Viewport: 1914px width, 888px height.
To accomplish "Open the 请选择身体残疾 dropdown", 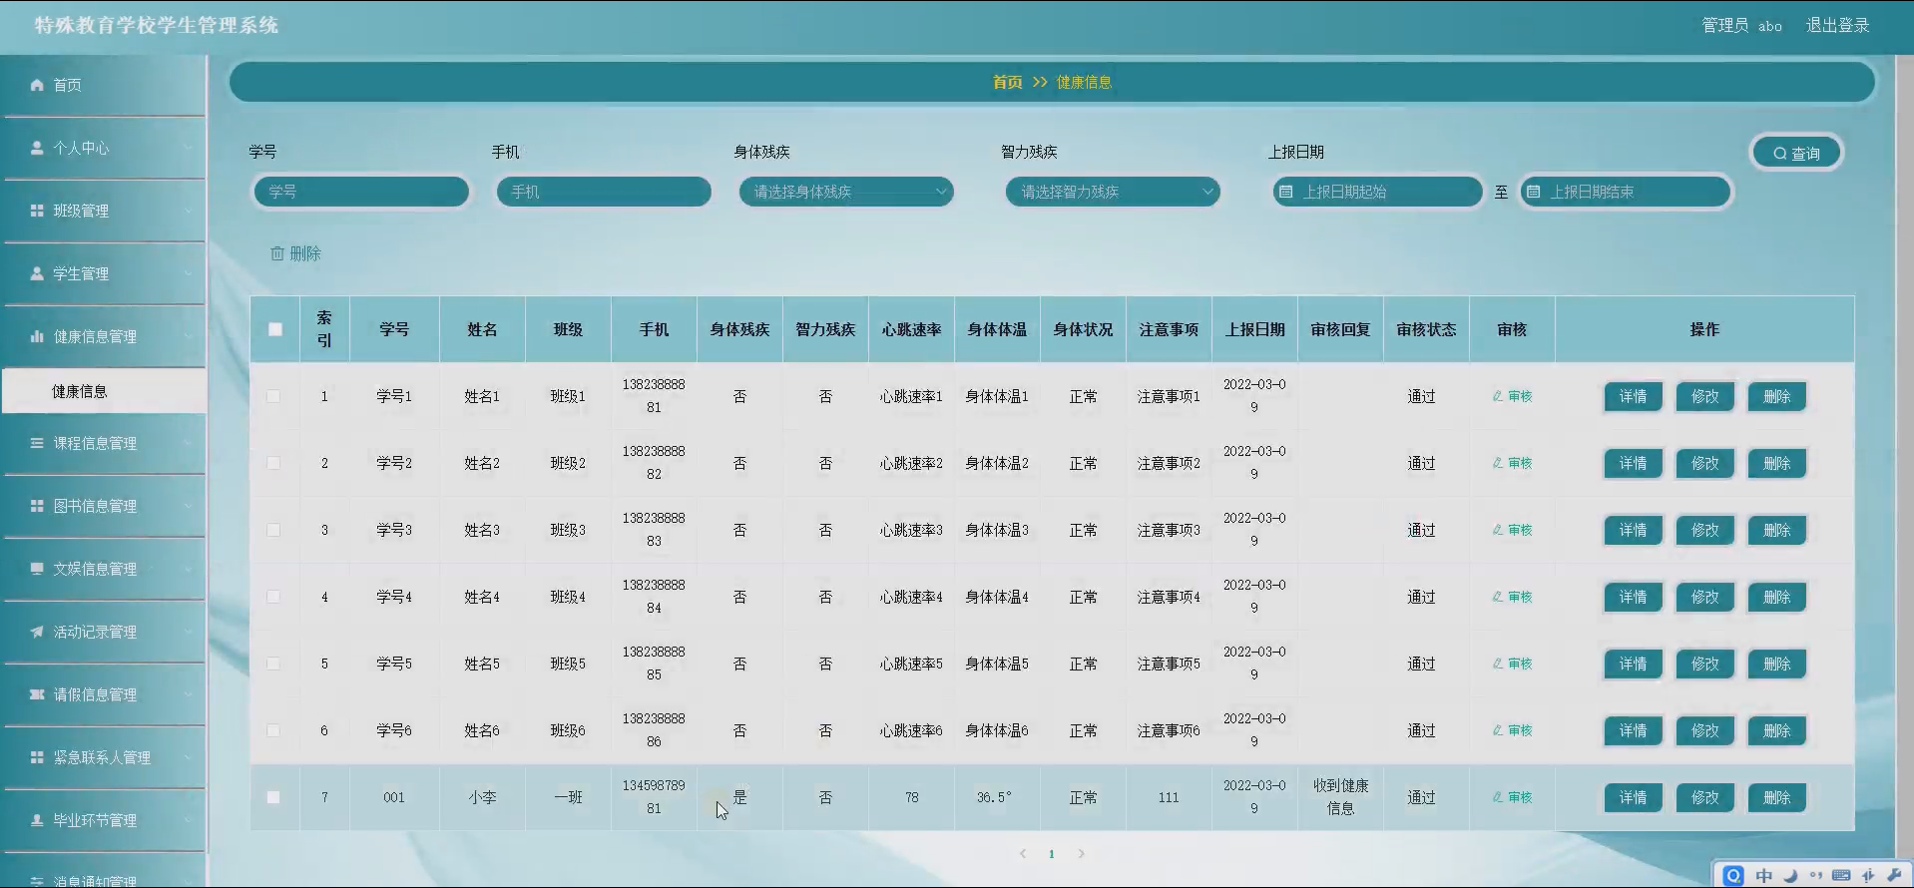I will (846, 192).
